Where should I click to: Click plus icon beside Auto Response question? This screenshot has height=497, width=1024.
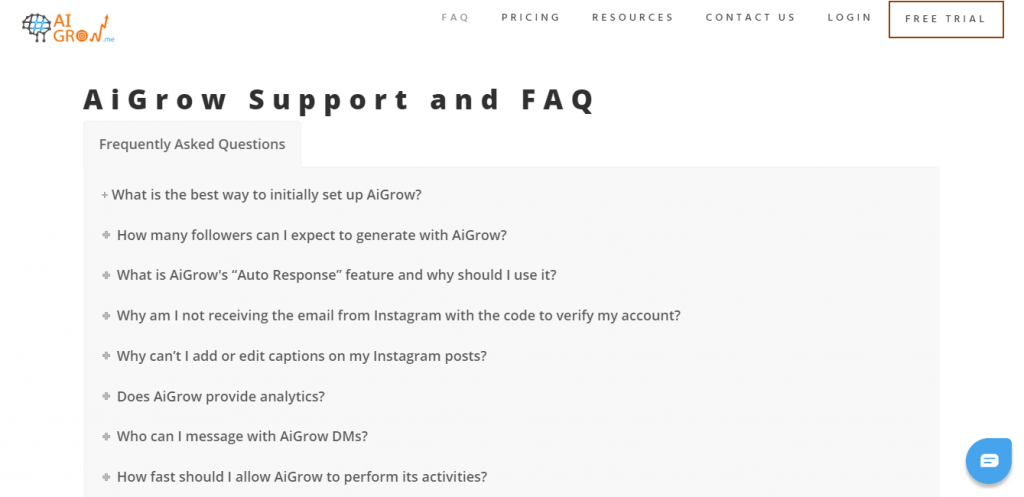point(106,275)
